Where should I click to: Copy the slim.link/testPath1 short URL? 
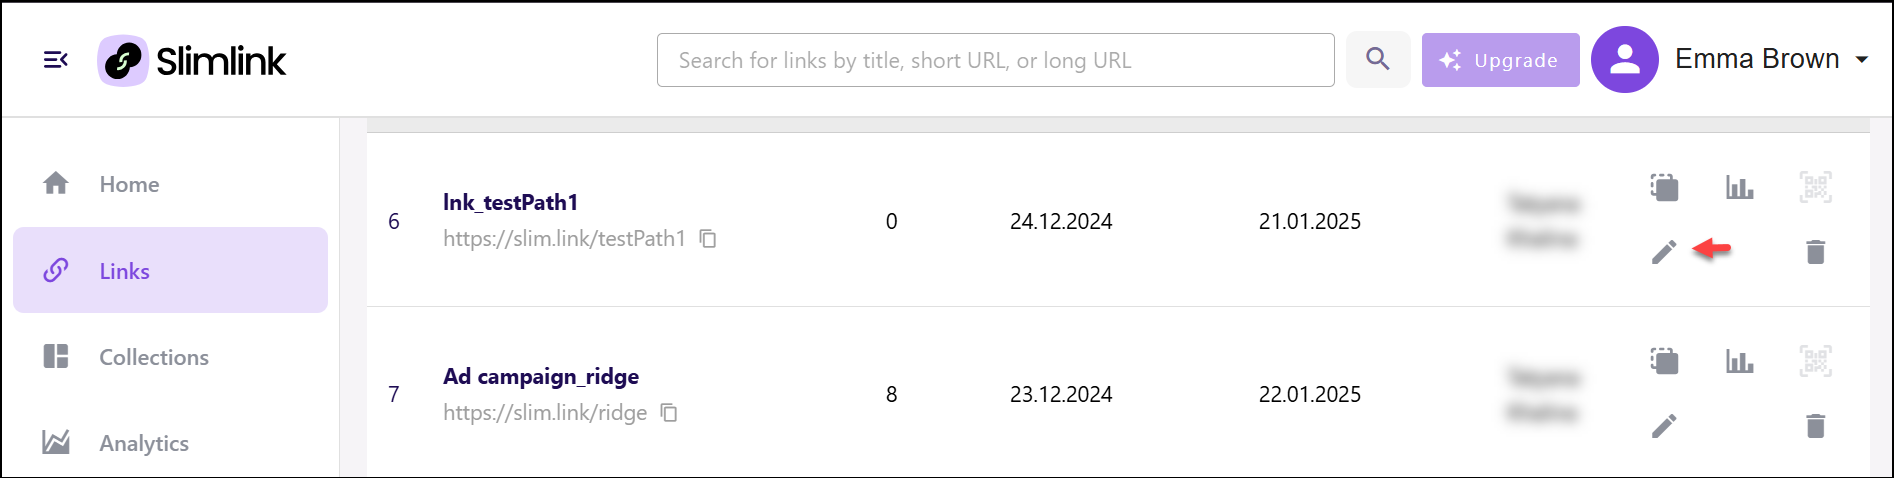click(708, 239)
